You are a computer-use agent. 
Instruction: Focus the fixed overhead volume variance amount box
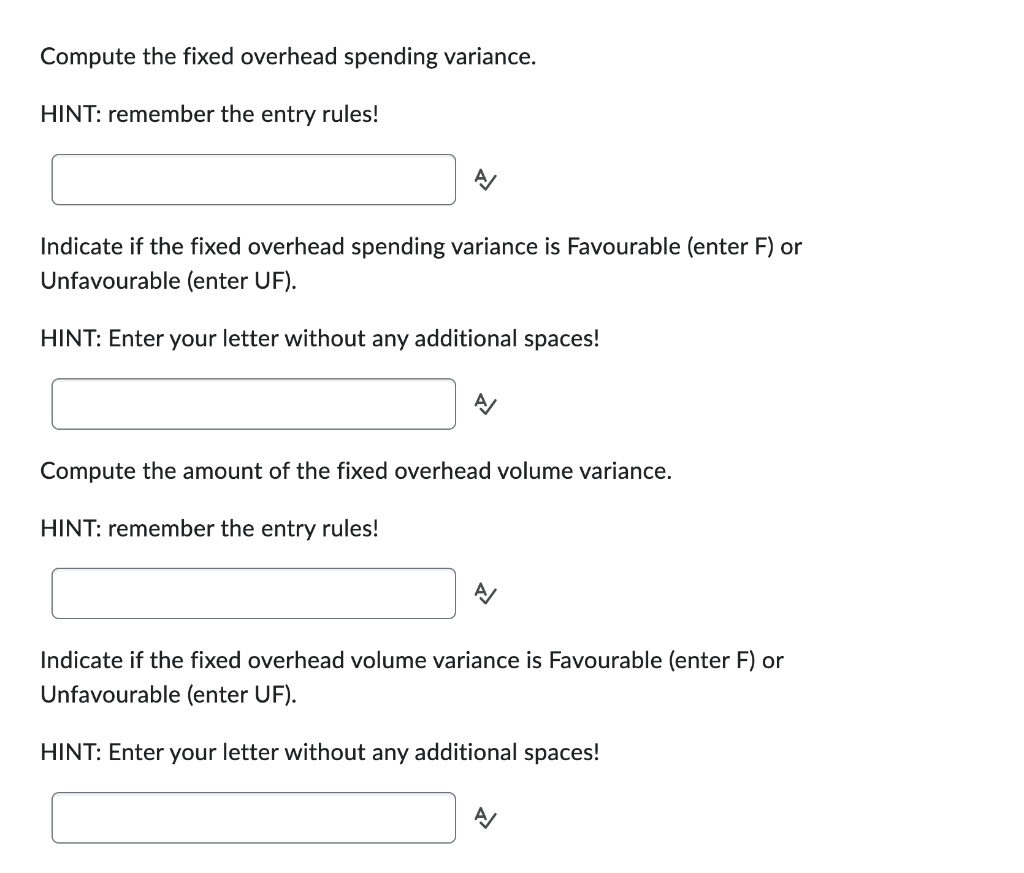(254, 594)
